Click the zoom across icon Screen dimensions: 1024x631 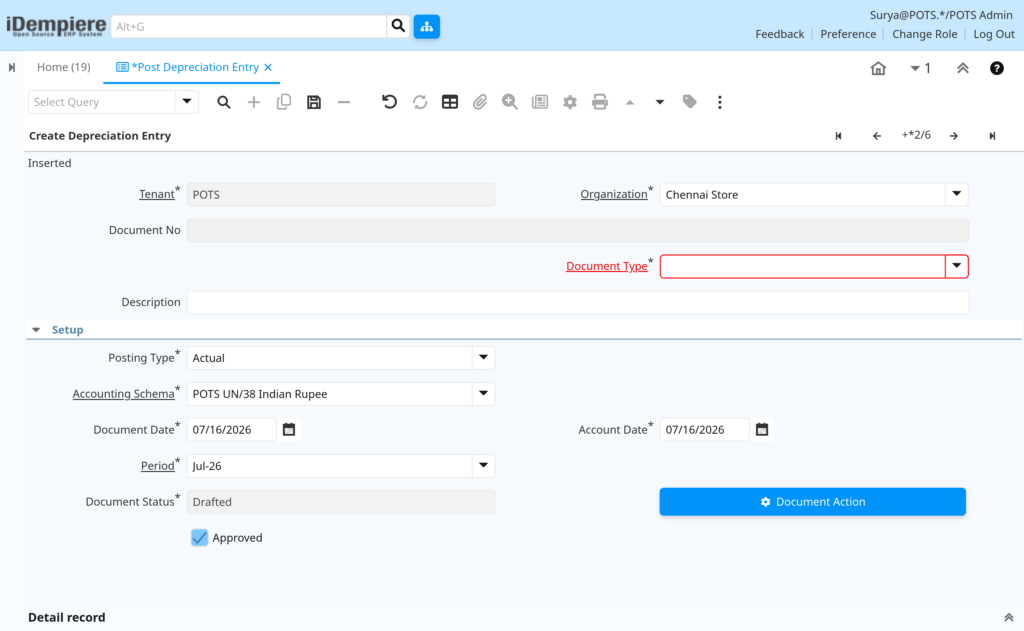(x=509, y=102)
